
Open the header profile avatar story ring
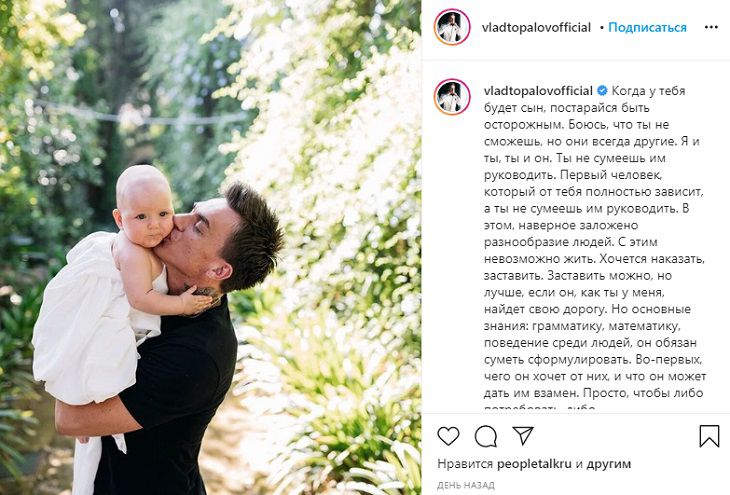[452, 27]
